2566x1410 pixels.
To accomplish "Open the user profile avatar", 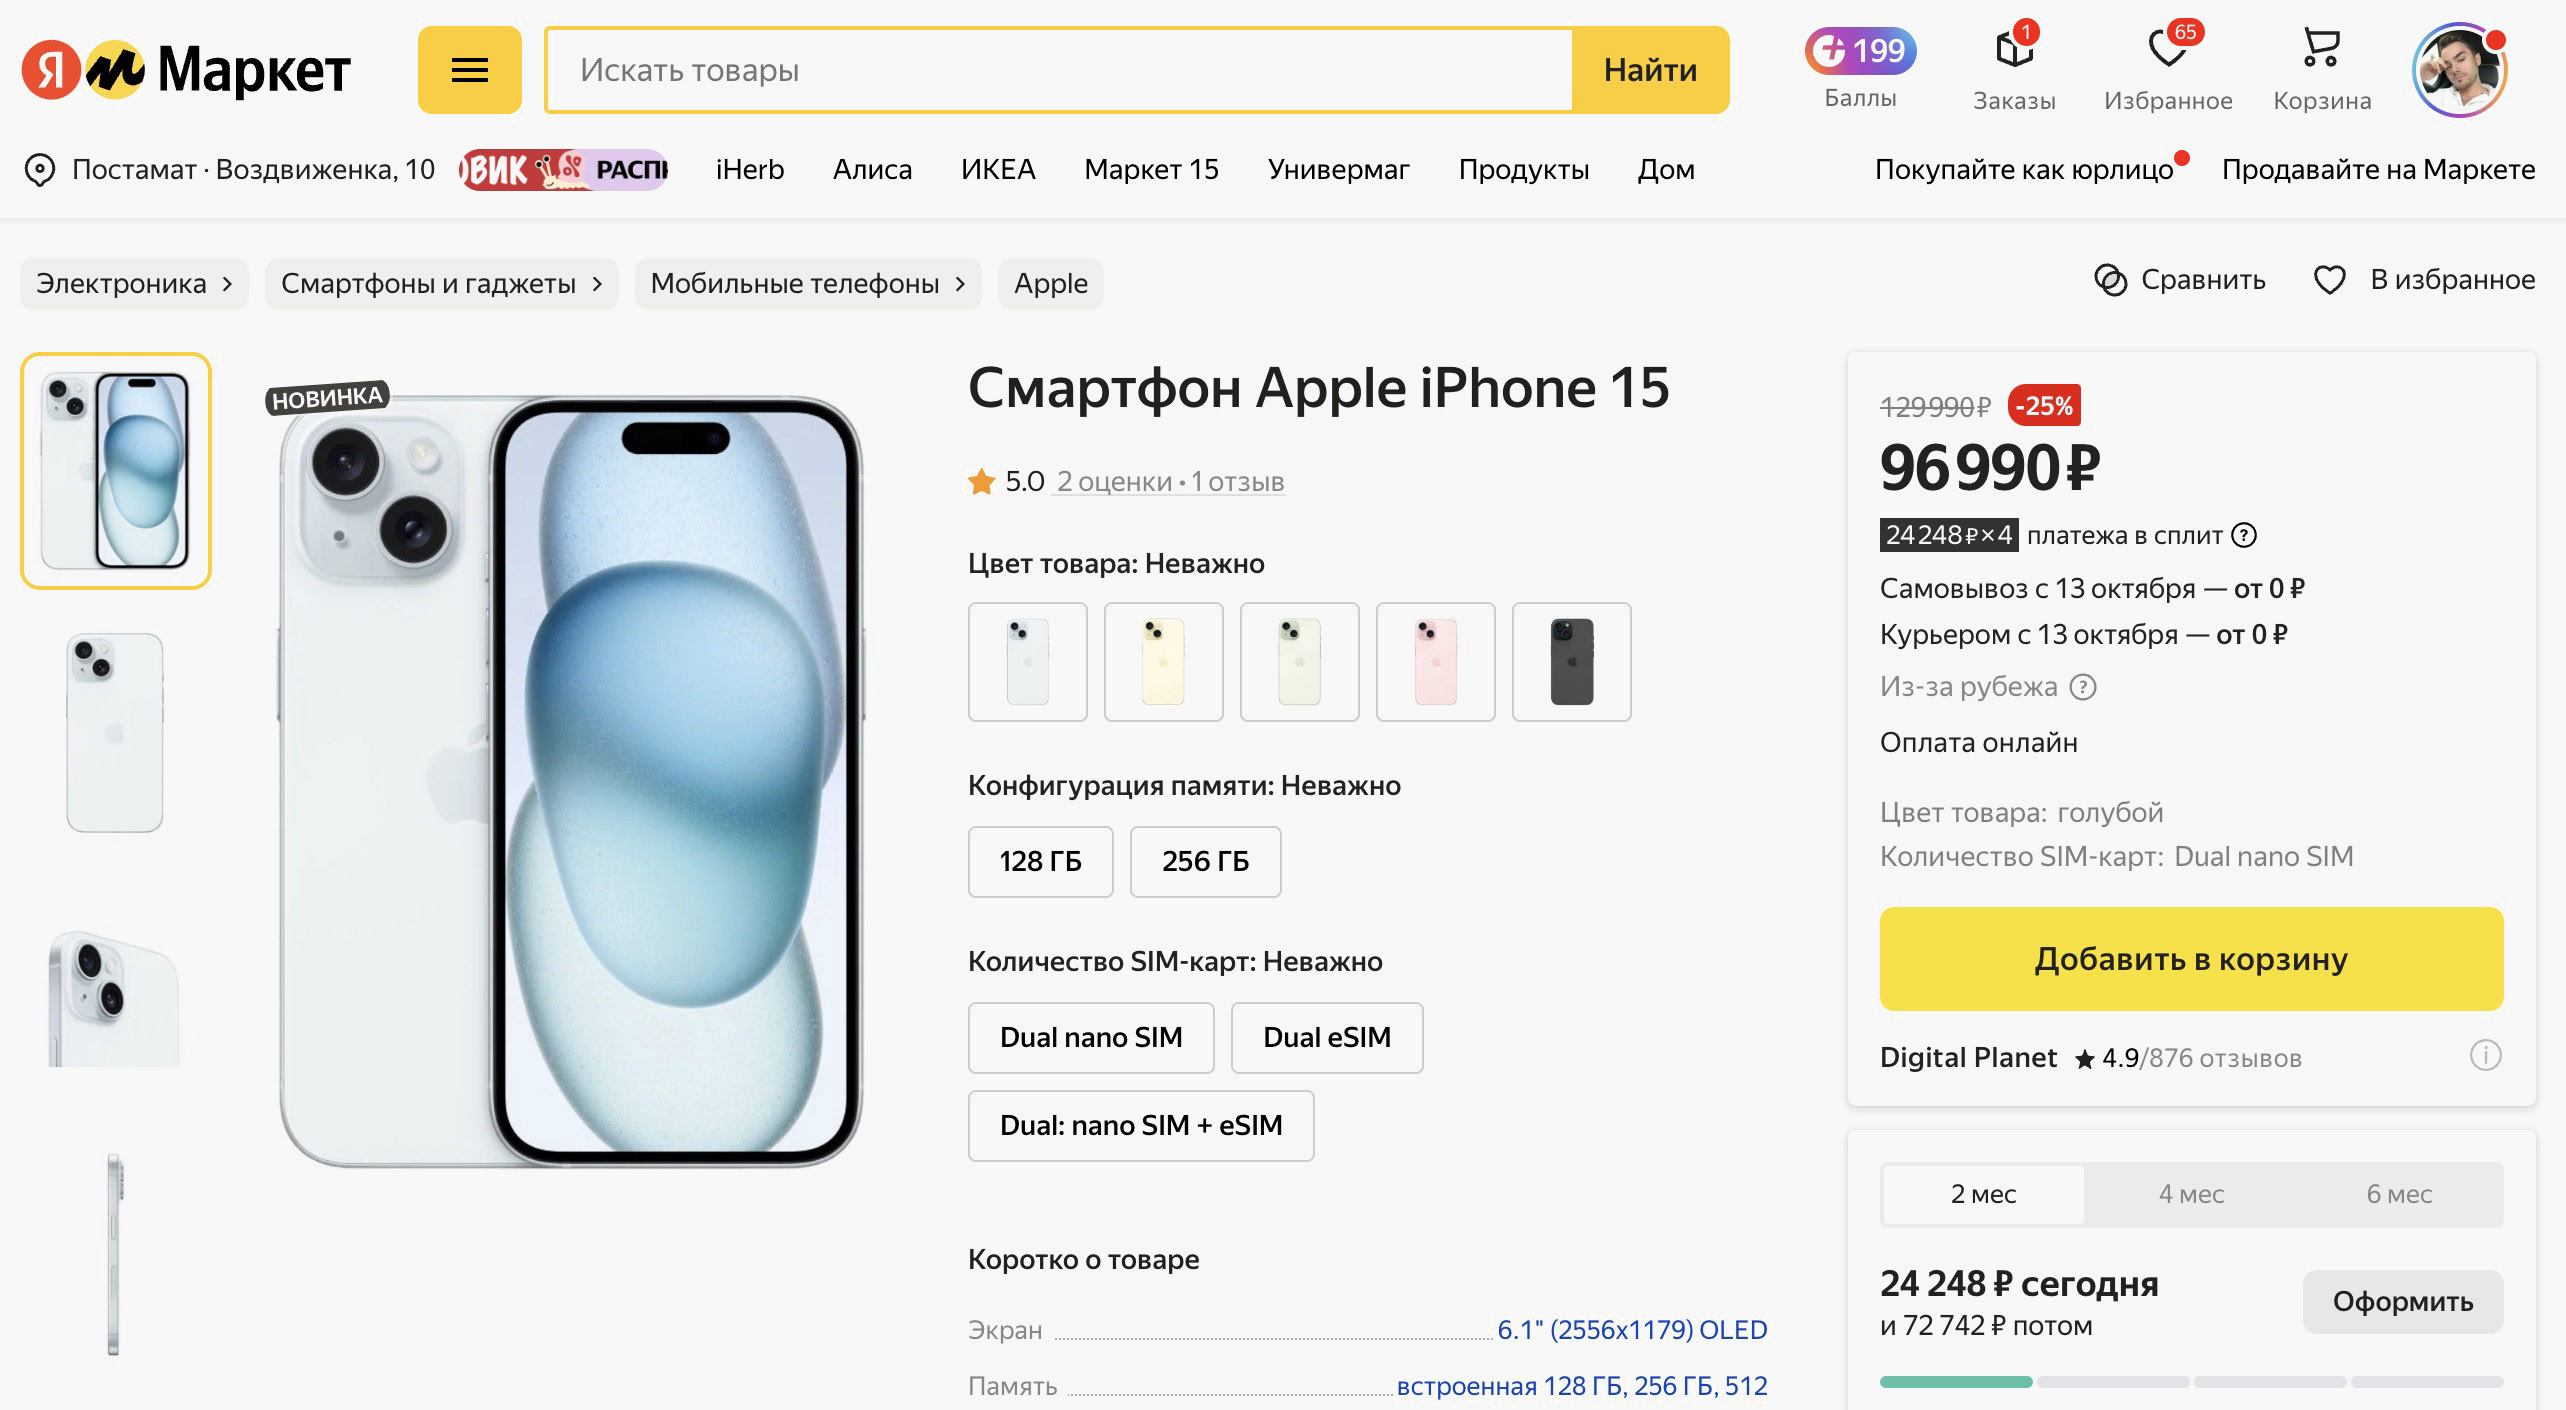I will tap(2459, 71).
